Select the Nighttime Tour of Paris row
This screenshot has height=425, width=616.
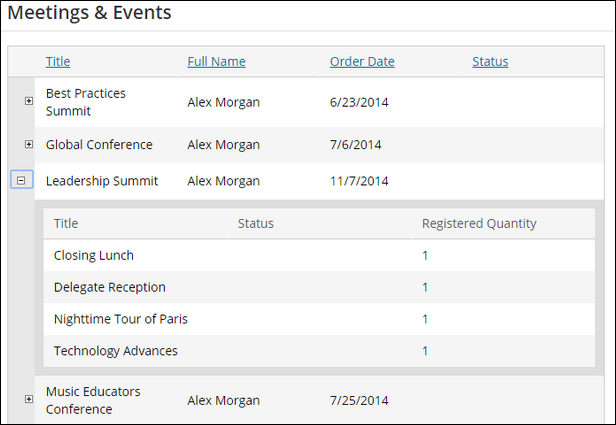(319, 319)
